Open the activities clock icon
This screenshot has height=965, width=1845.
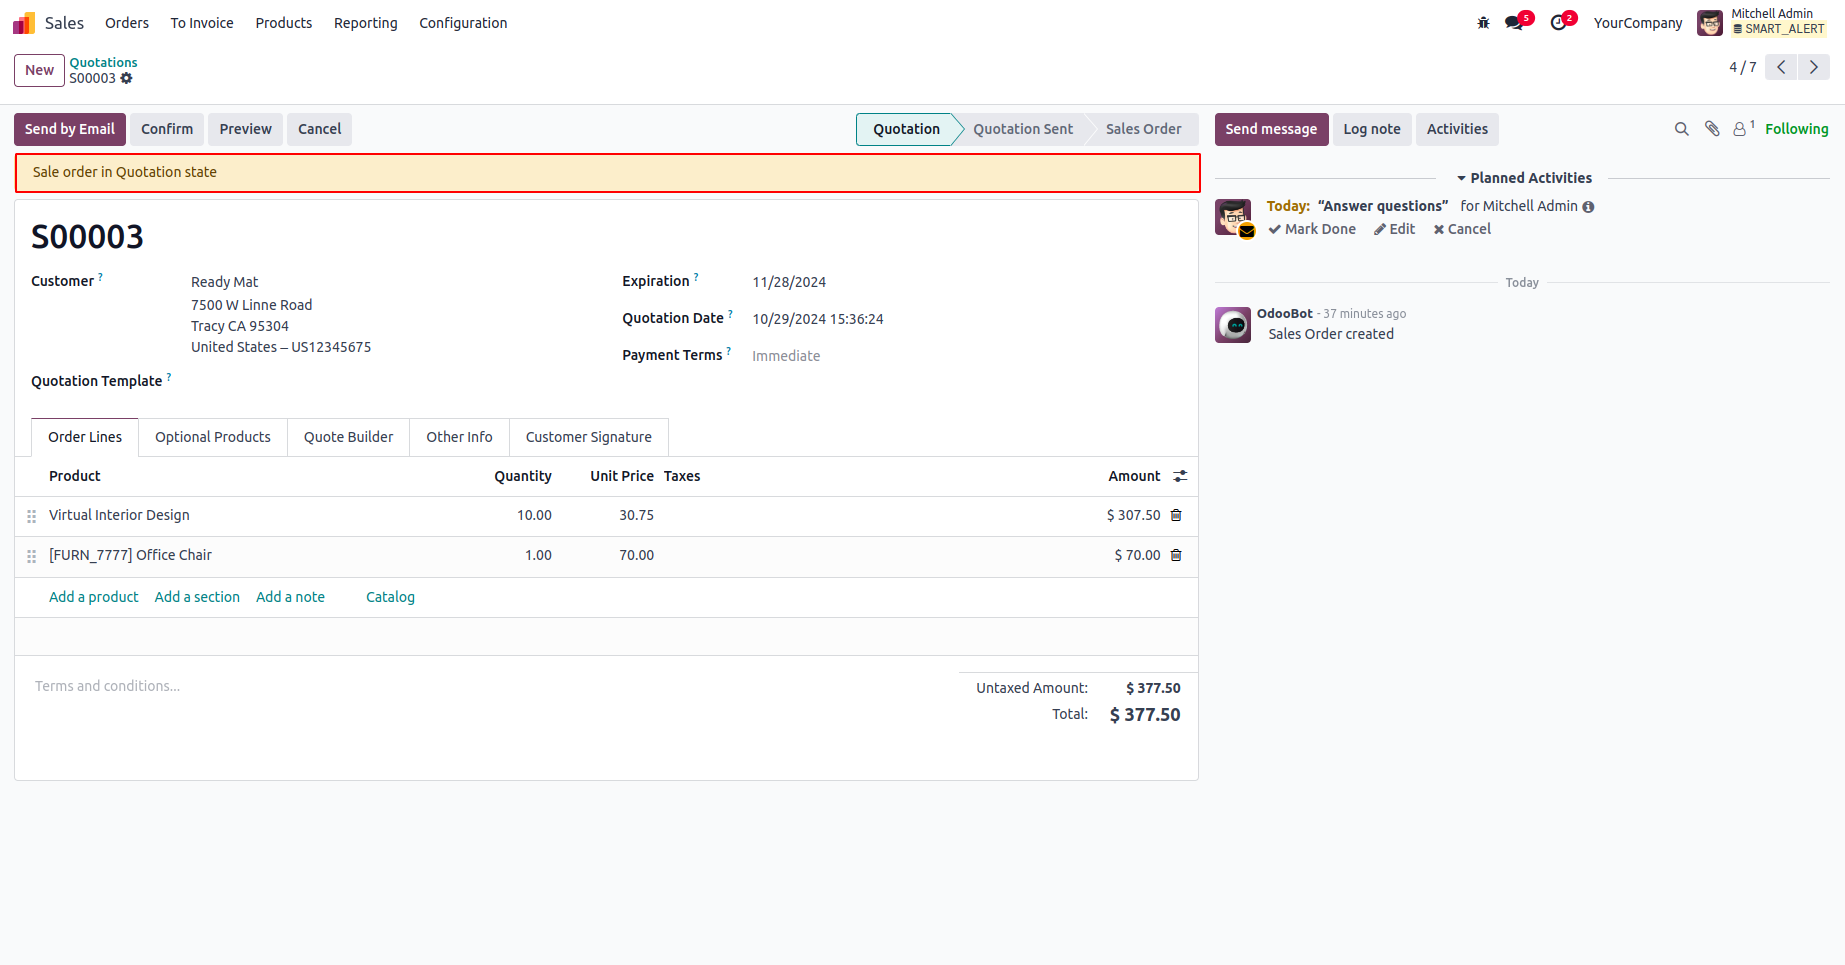1559,23
